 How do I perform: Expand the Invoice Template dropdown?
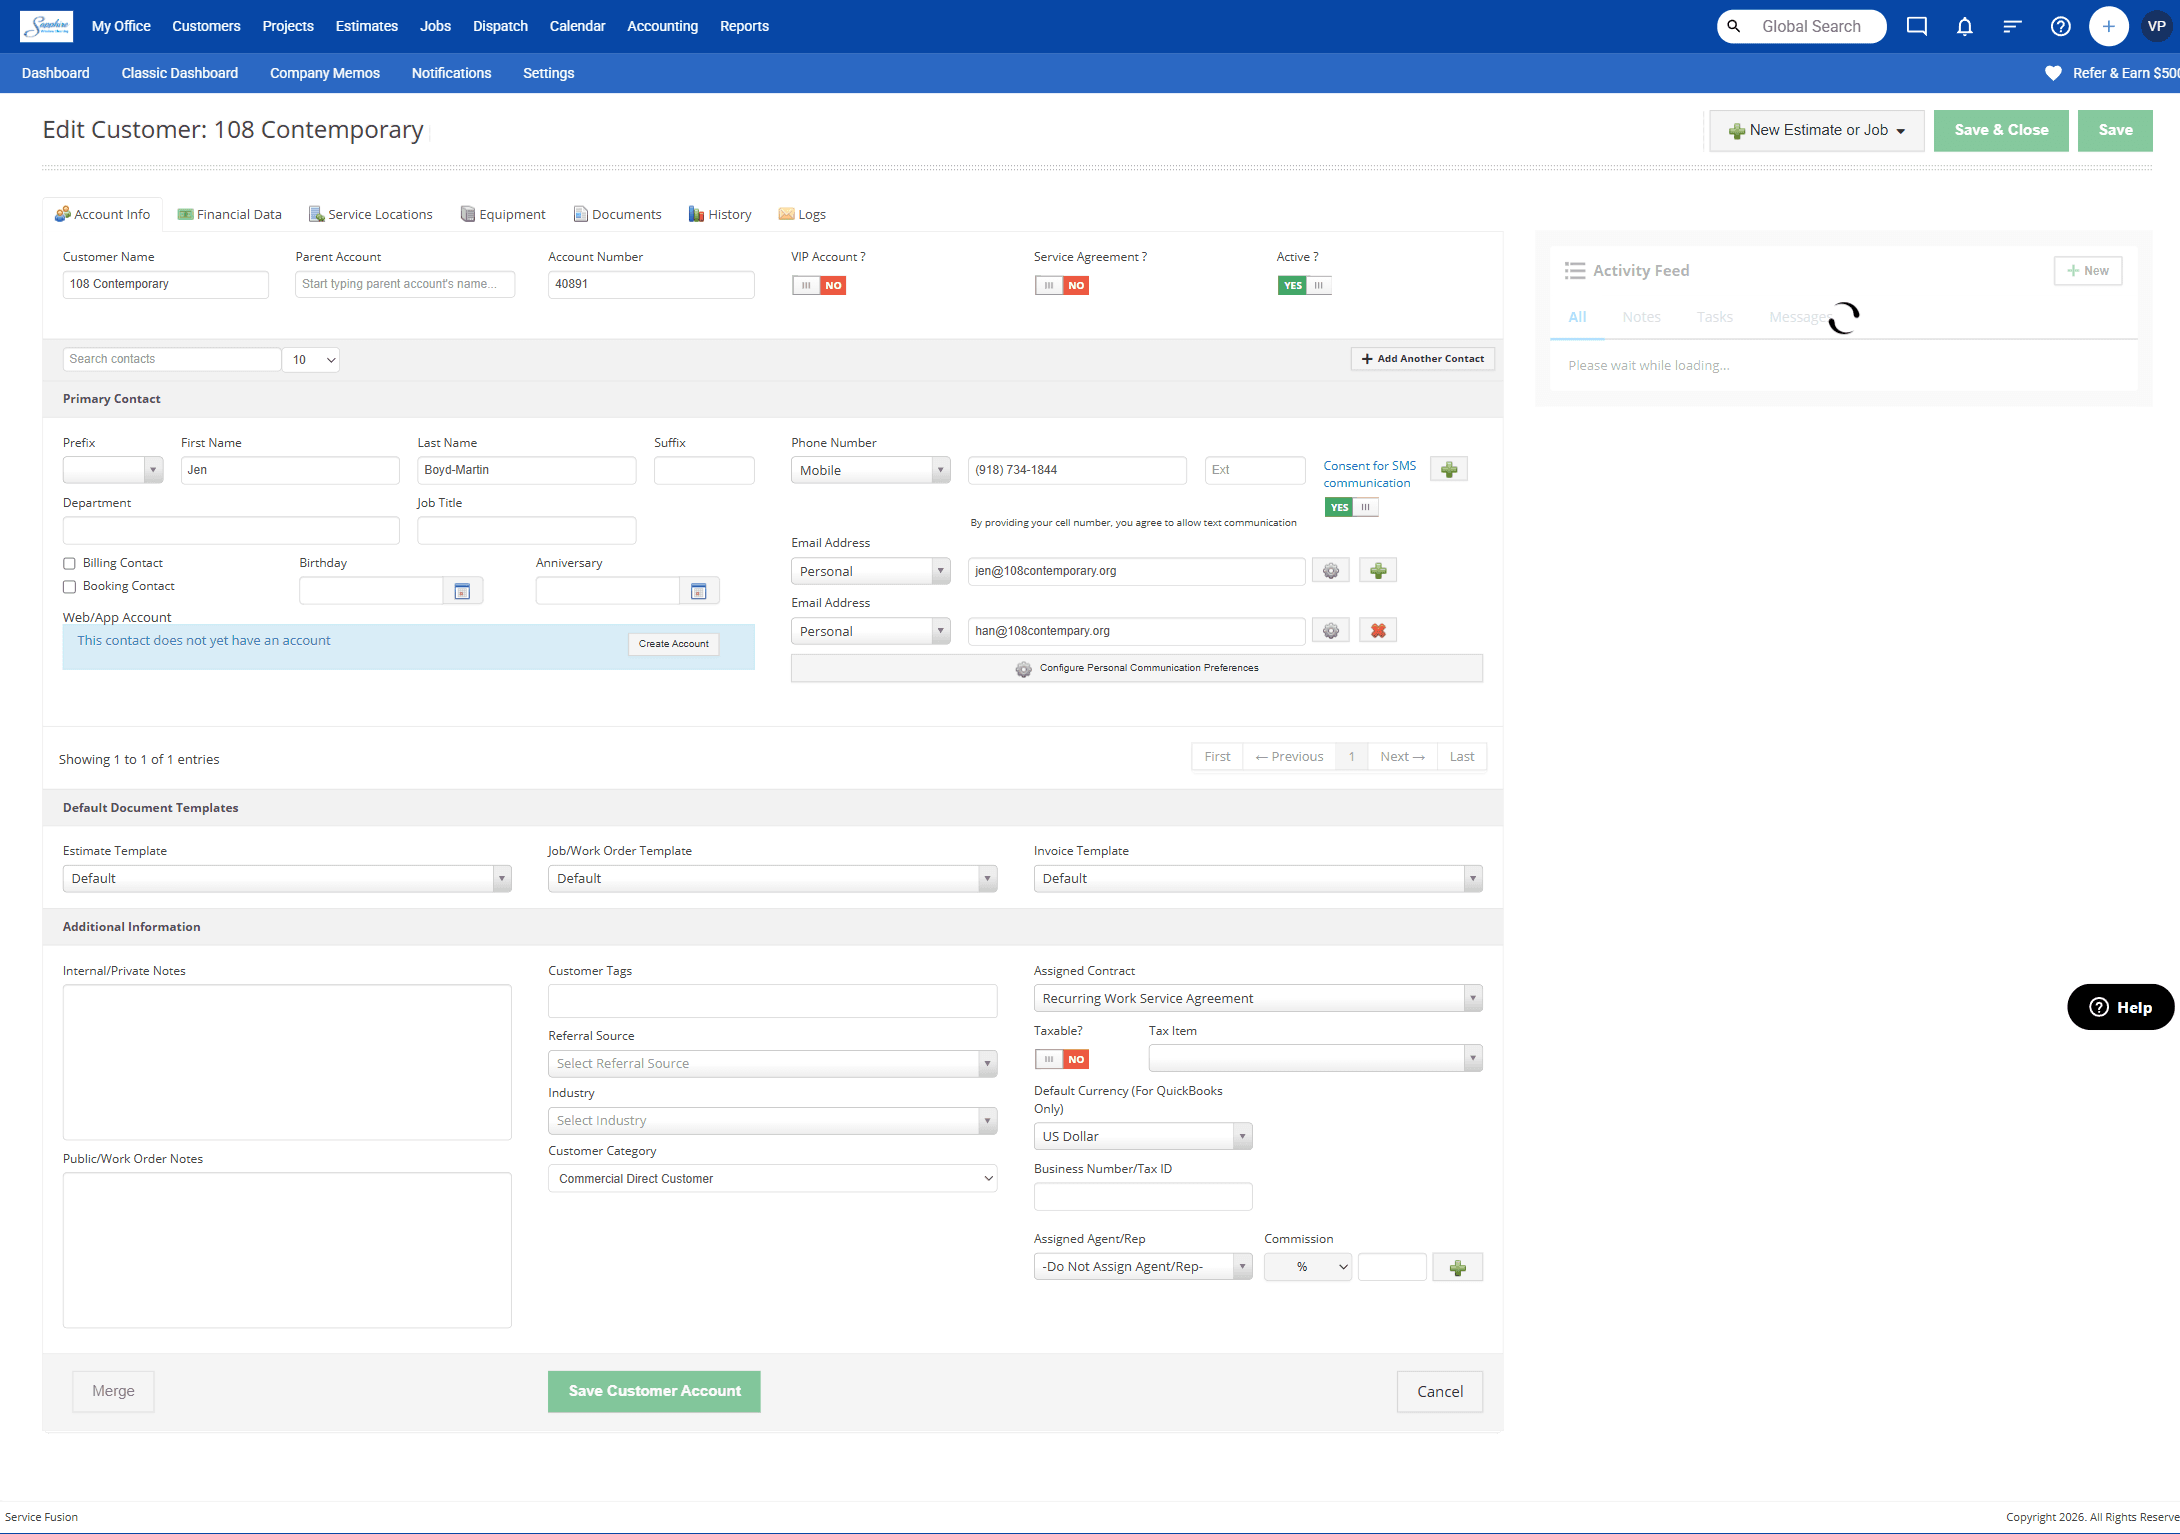[1258, 879]
